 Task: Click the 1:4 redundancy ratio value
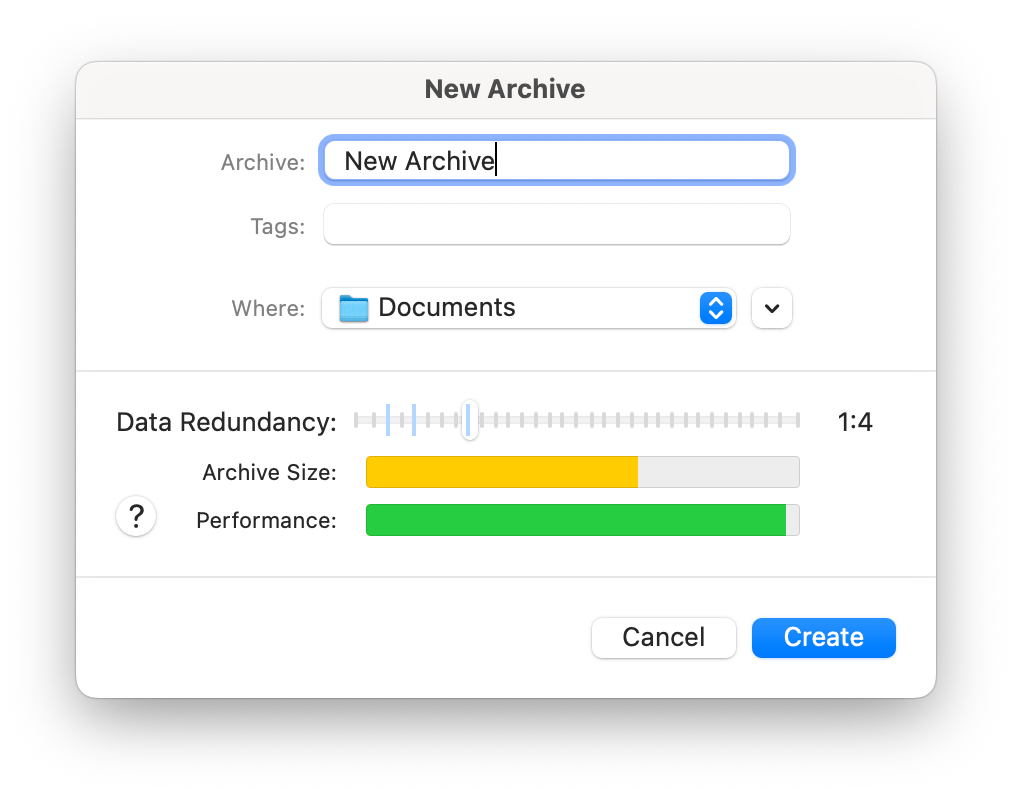tap(855, 422)
